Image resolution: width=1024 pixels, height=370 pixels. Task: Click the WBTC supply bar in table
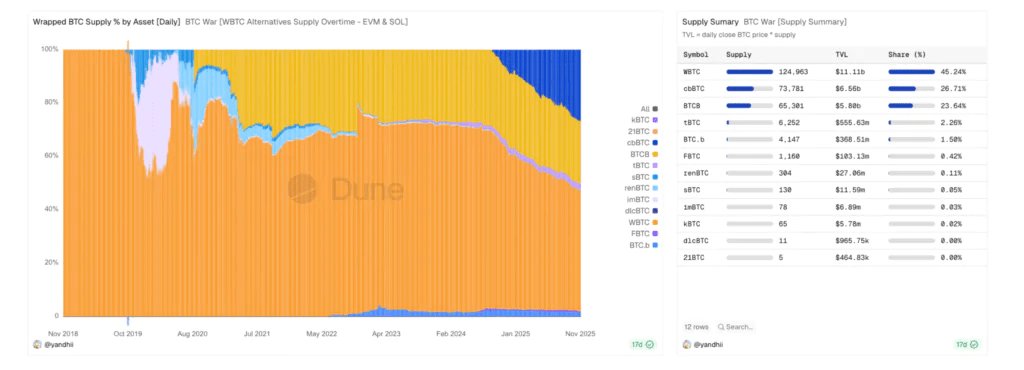749,72
